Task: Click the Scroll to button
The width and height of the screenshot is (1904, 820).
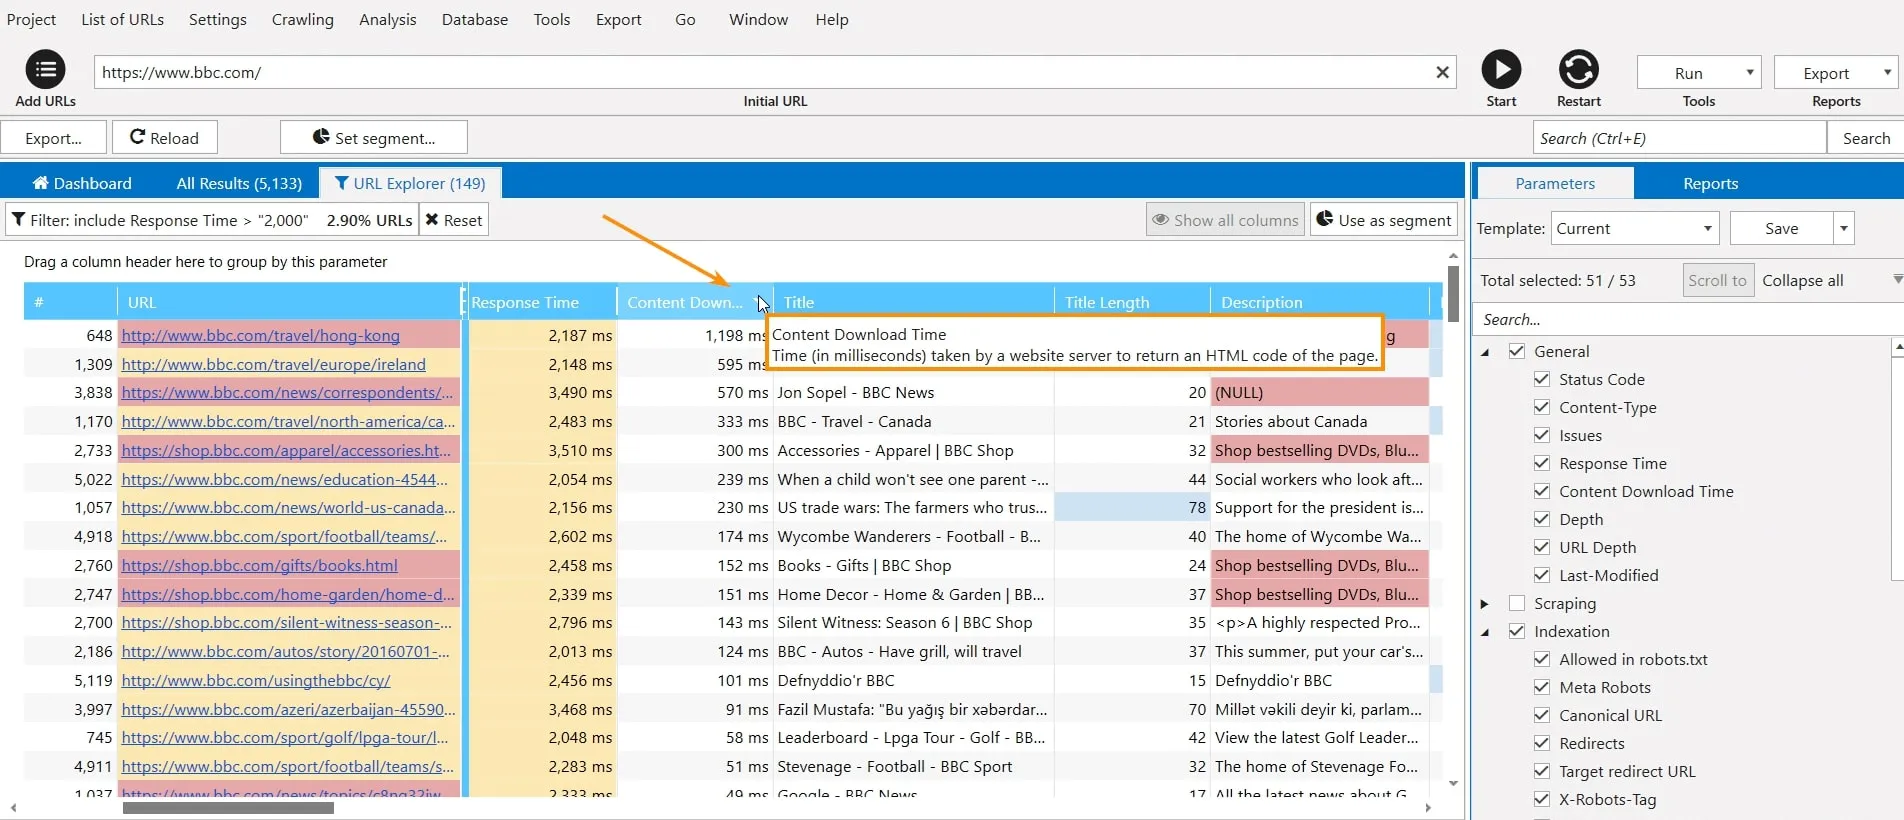Action: click(x=1717, y=280)
